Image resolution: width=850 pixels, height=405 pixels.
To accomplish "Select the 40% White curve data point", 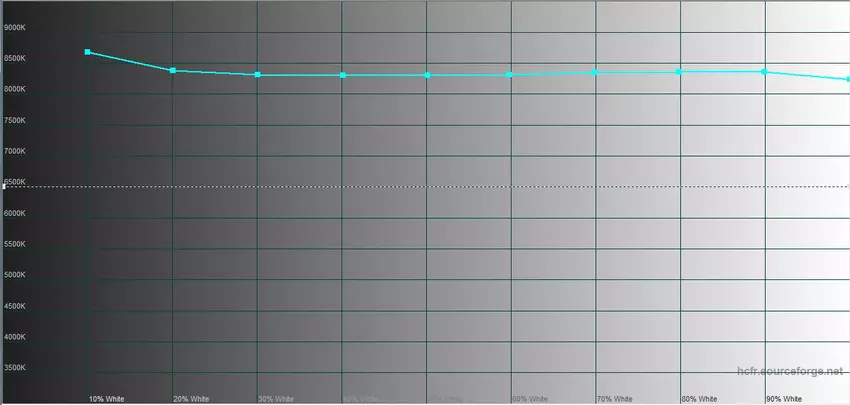I will coord(342,75).
